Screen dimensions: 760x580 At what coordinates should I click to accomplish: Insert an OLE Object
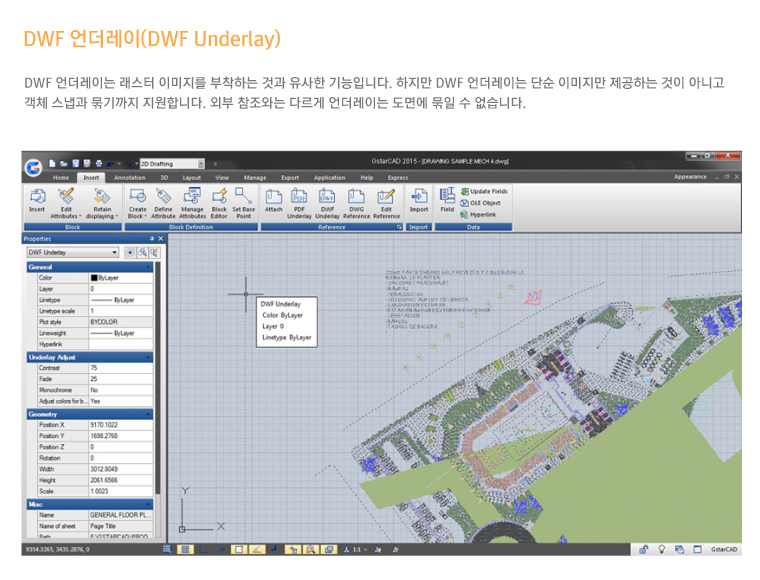coord(485,203)
